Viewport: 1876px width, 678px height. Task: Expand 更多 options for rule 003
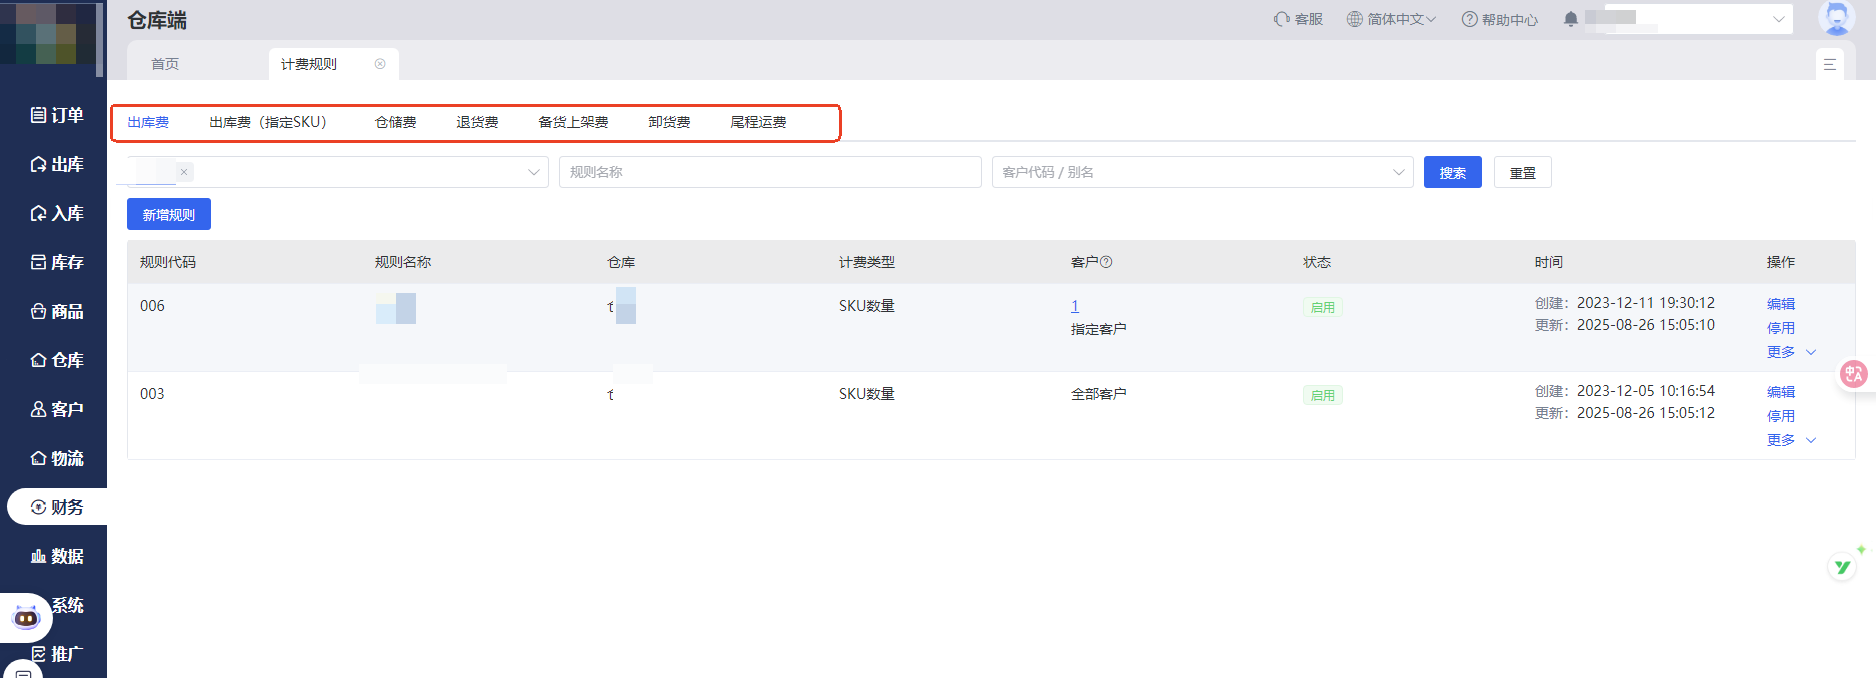pos(1790,440)
